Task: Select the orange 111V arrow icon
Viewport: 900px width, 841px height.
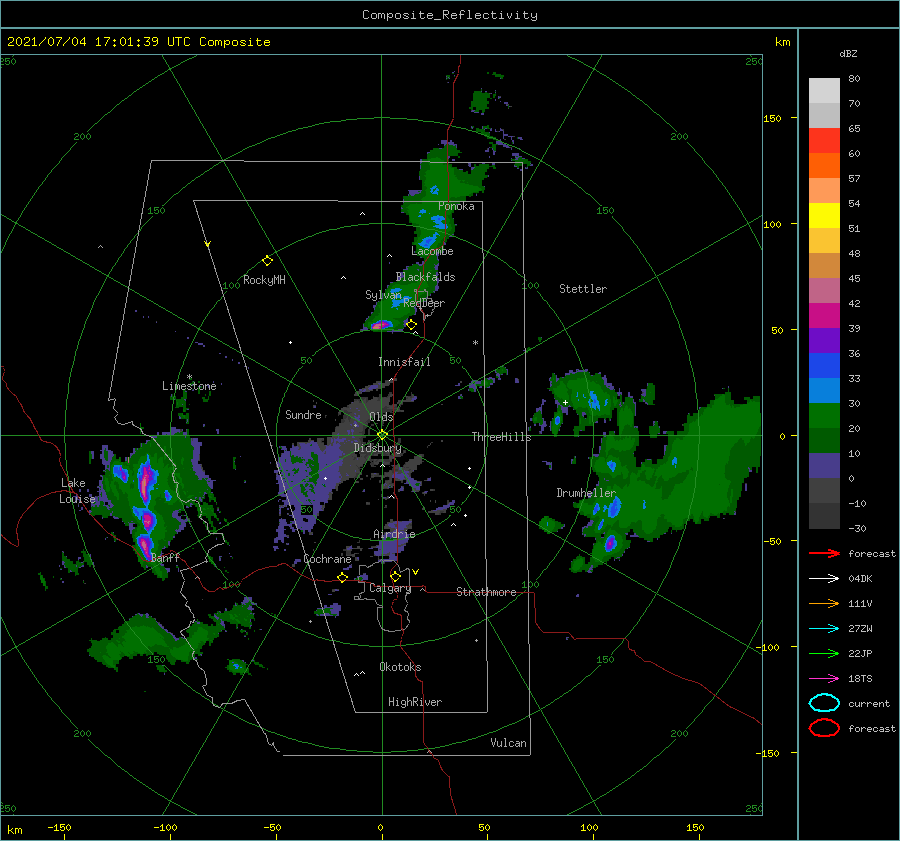Action: (x=824, y=603)
